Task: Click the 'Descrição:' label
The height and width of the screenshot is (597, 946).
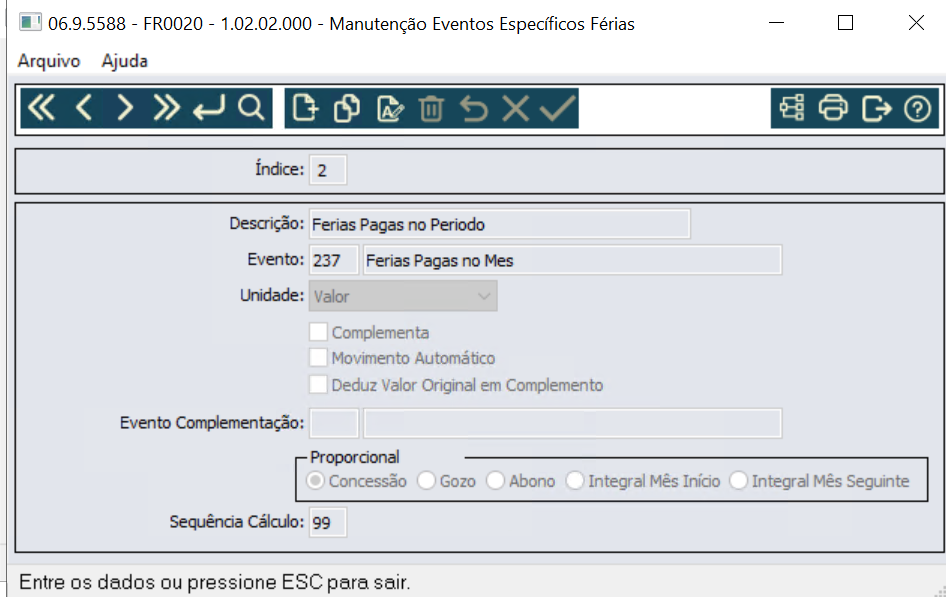Action: 267,224
